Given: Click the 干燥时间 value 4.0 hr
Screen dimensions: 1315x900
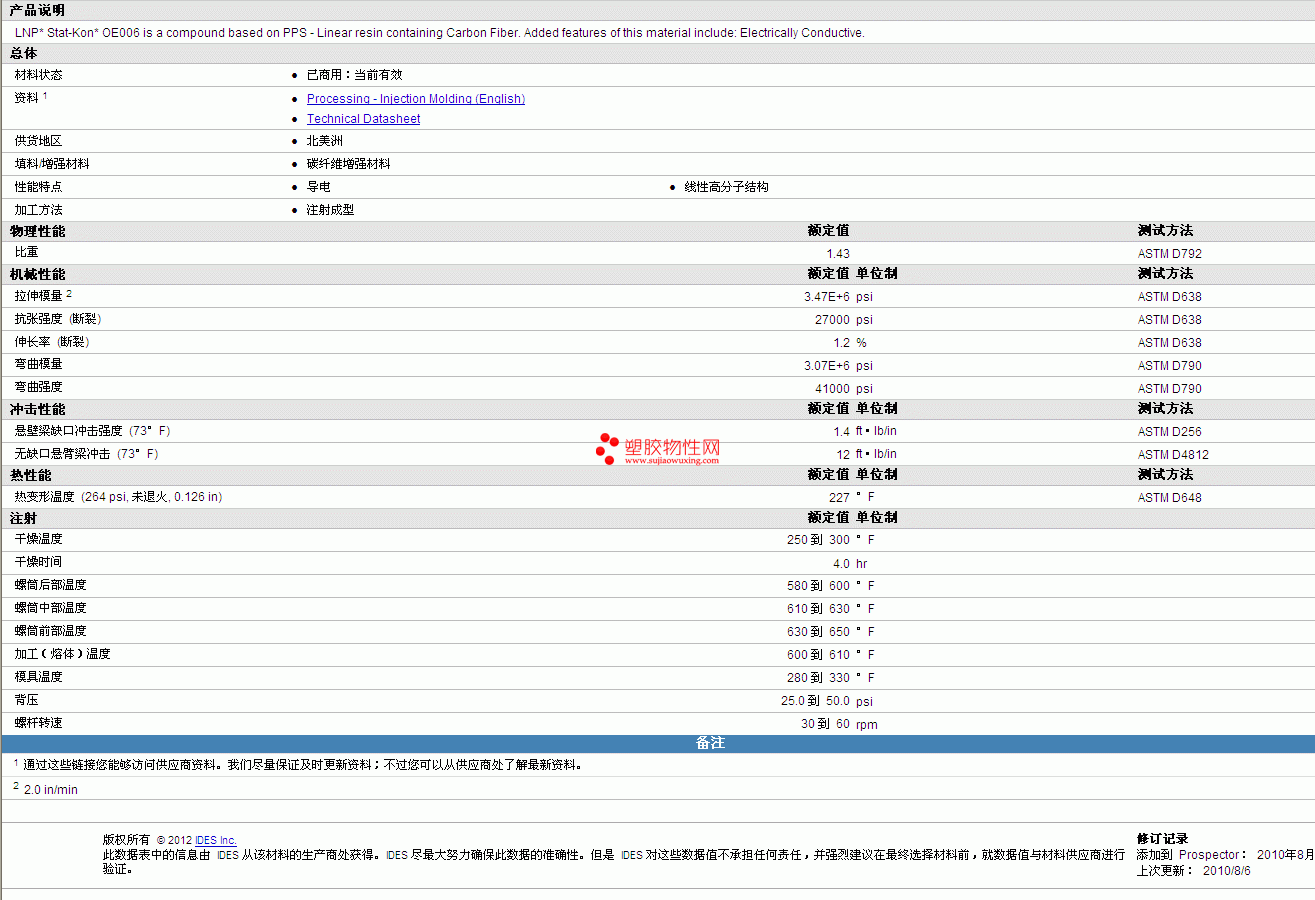Looking at the screenshot, I should pos(850,564).
